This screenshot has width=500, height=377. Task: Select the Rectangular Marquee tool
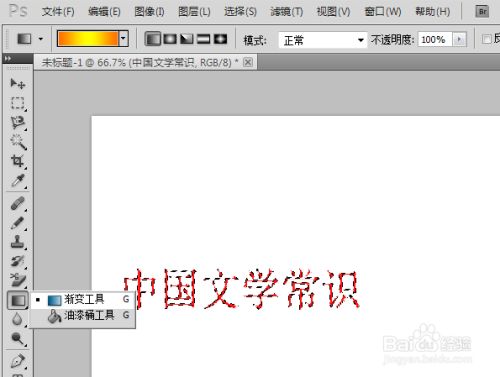click(x=18, y=103)
